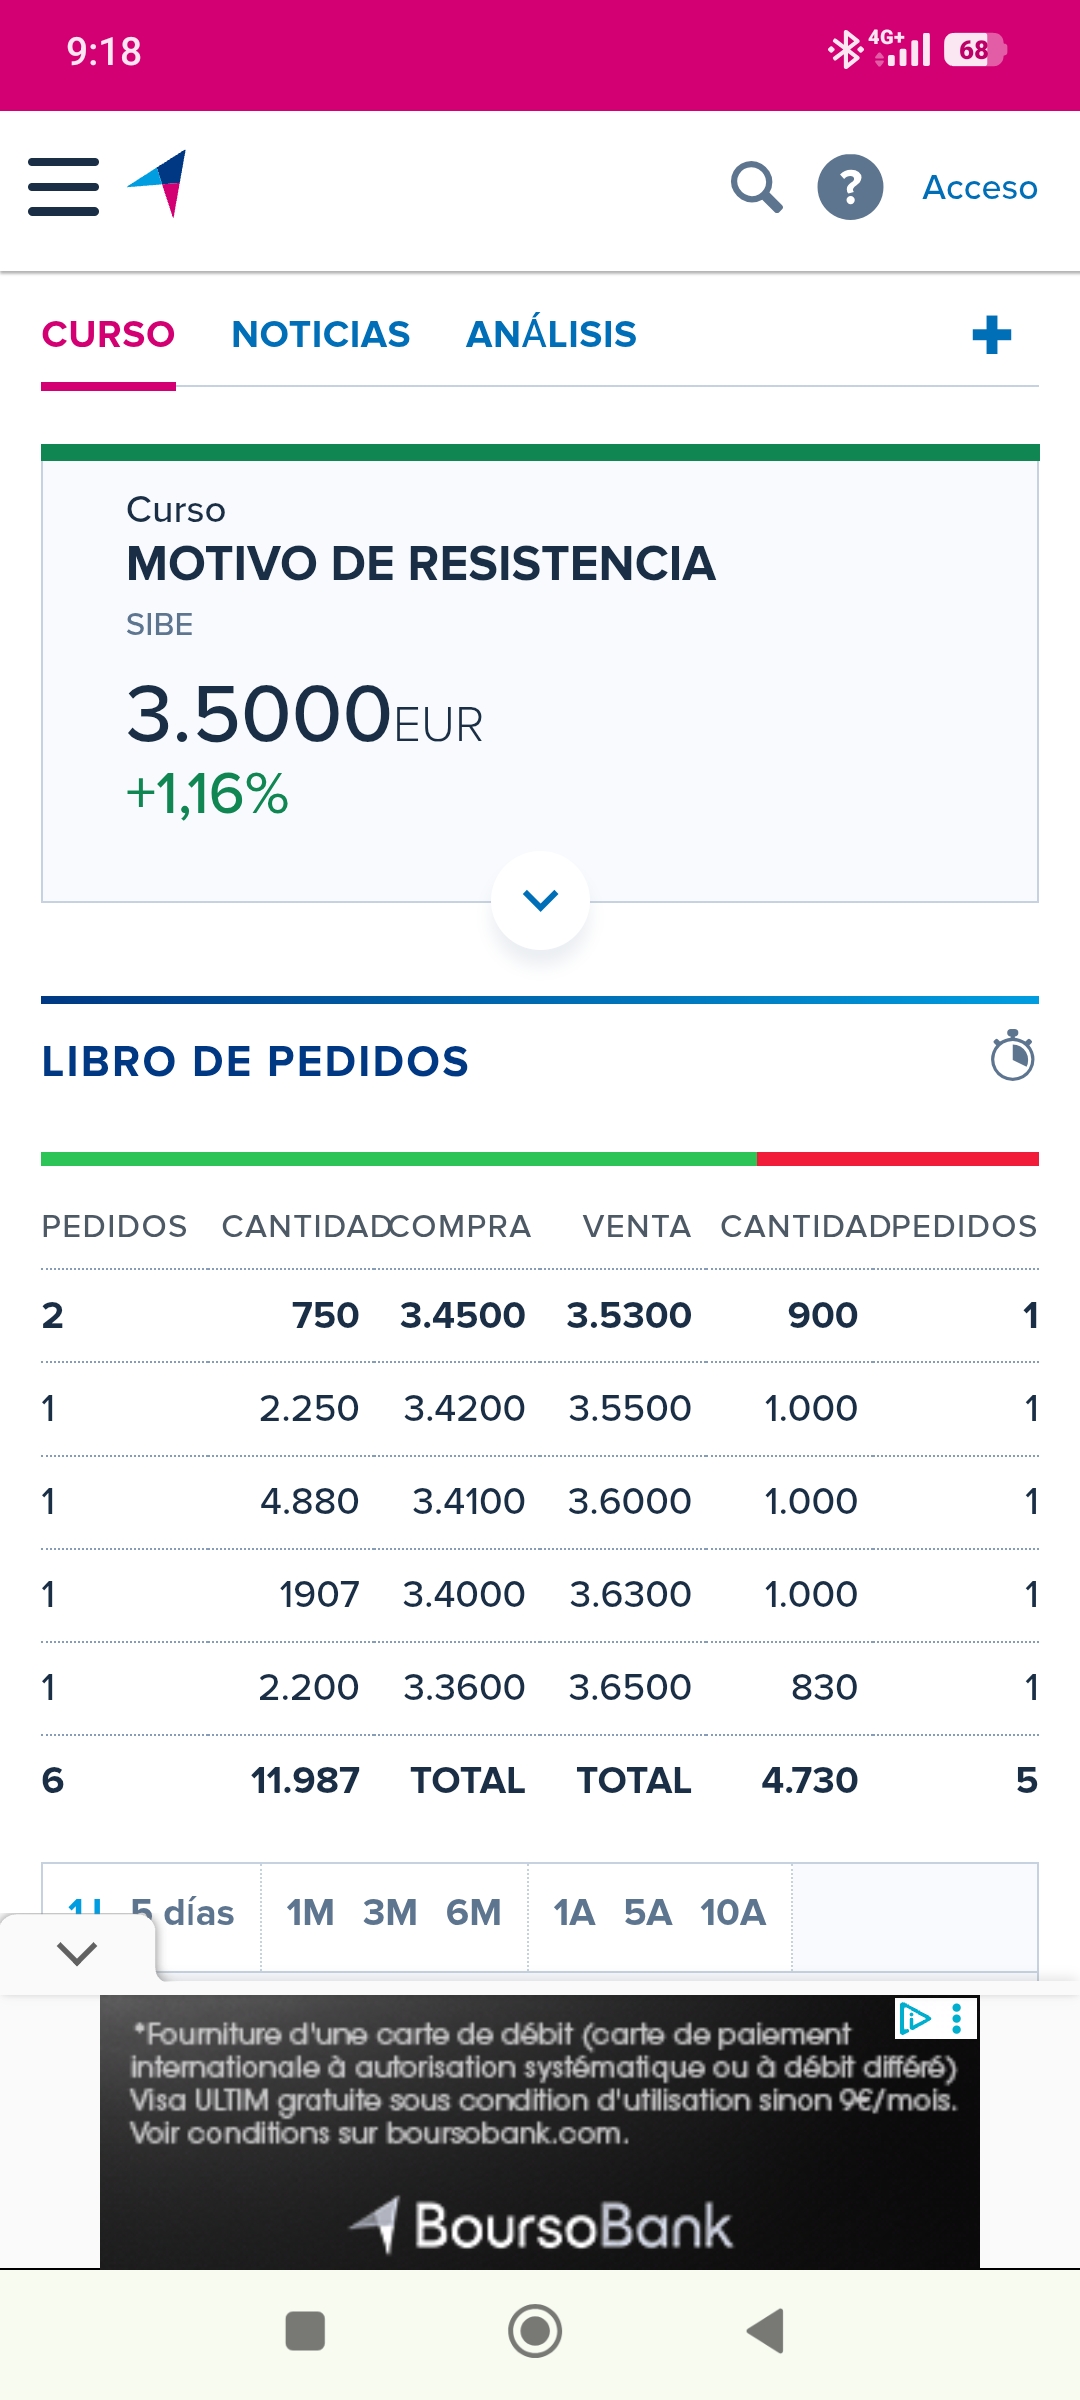Switch to the ANÁLISIS tab
1080x2400 pixels.
[551, 334]
